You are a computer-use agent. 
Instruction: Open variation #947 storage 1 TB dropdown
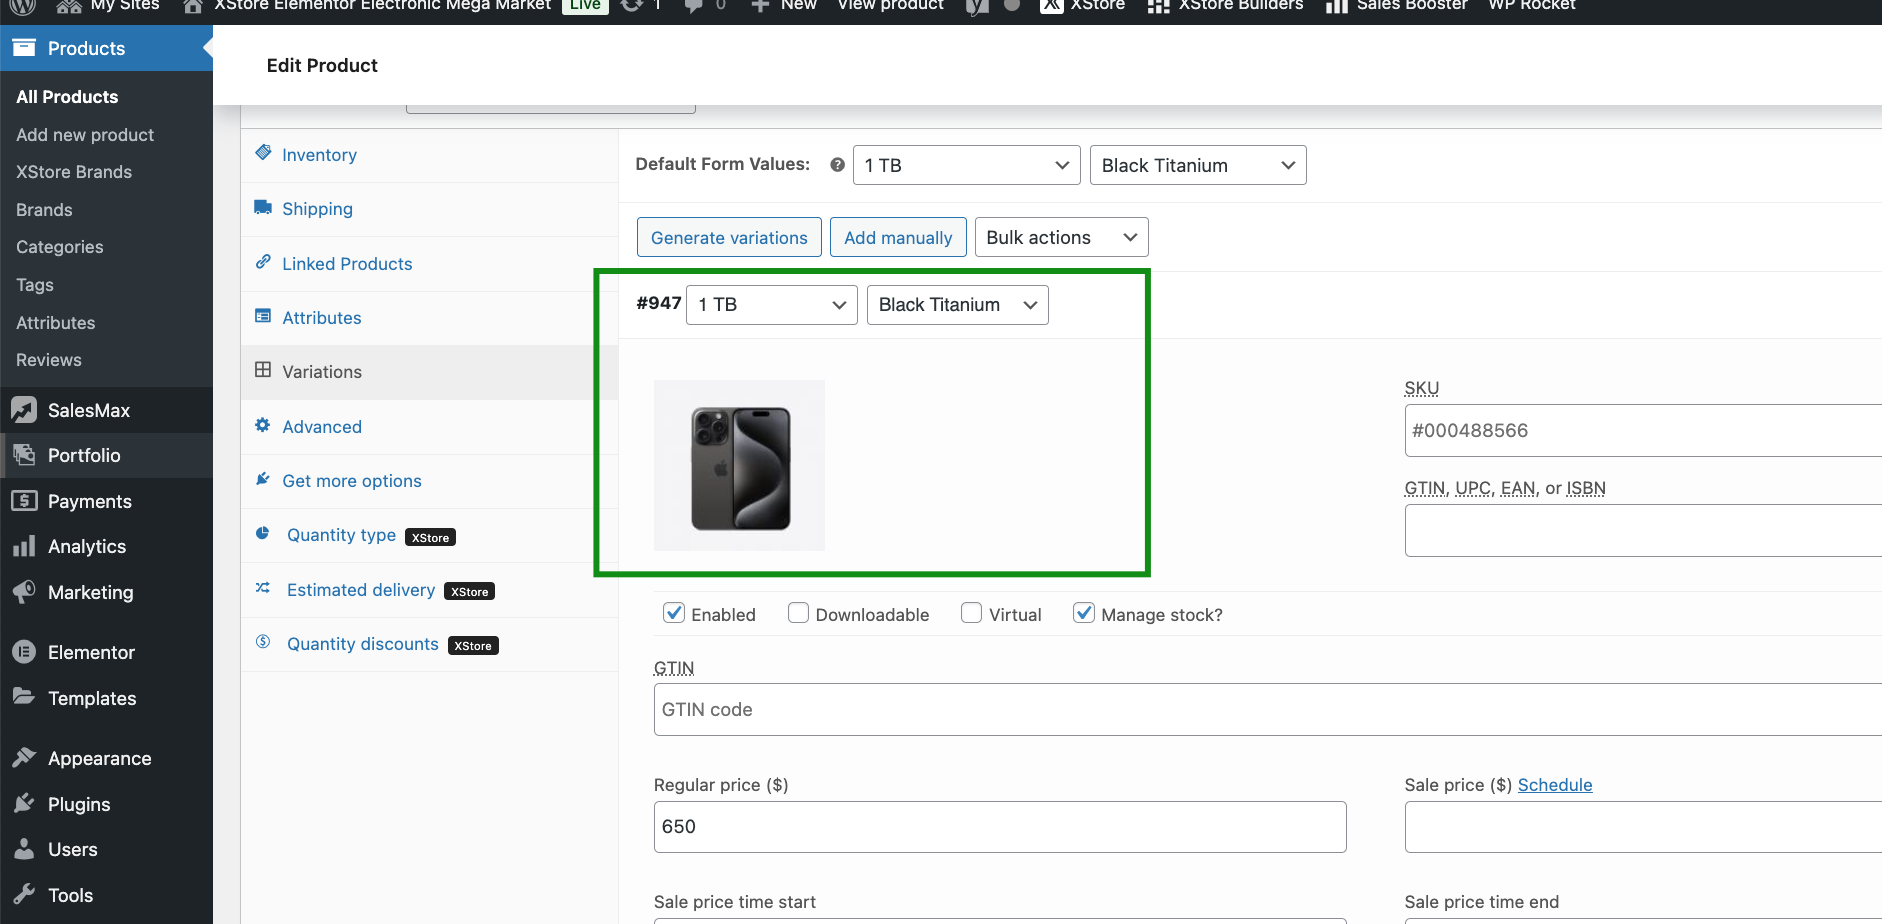[x=771, y=305]
